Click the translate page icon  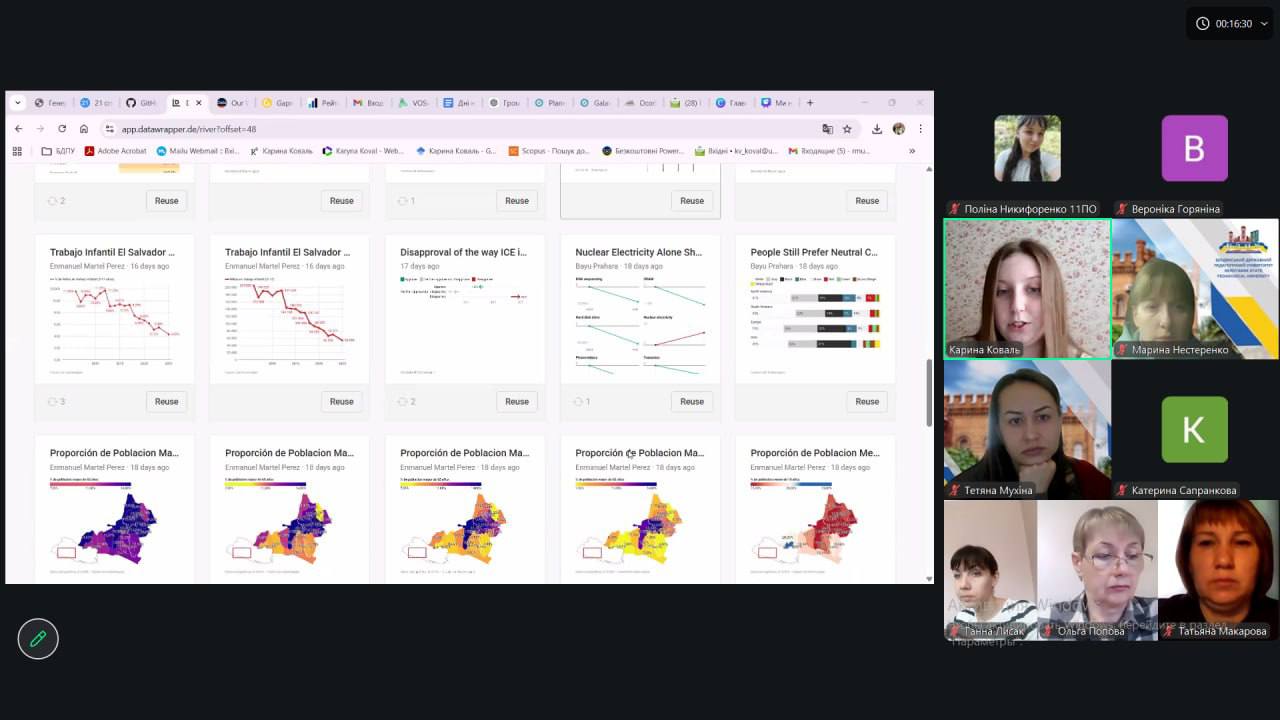(827, 129)
